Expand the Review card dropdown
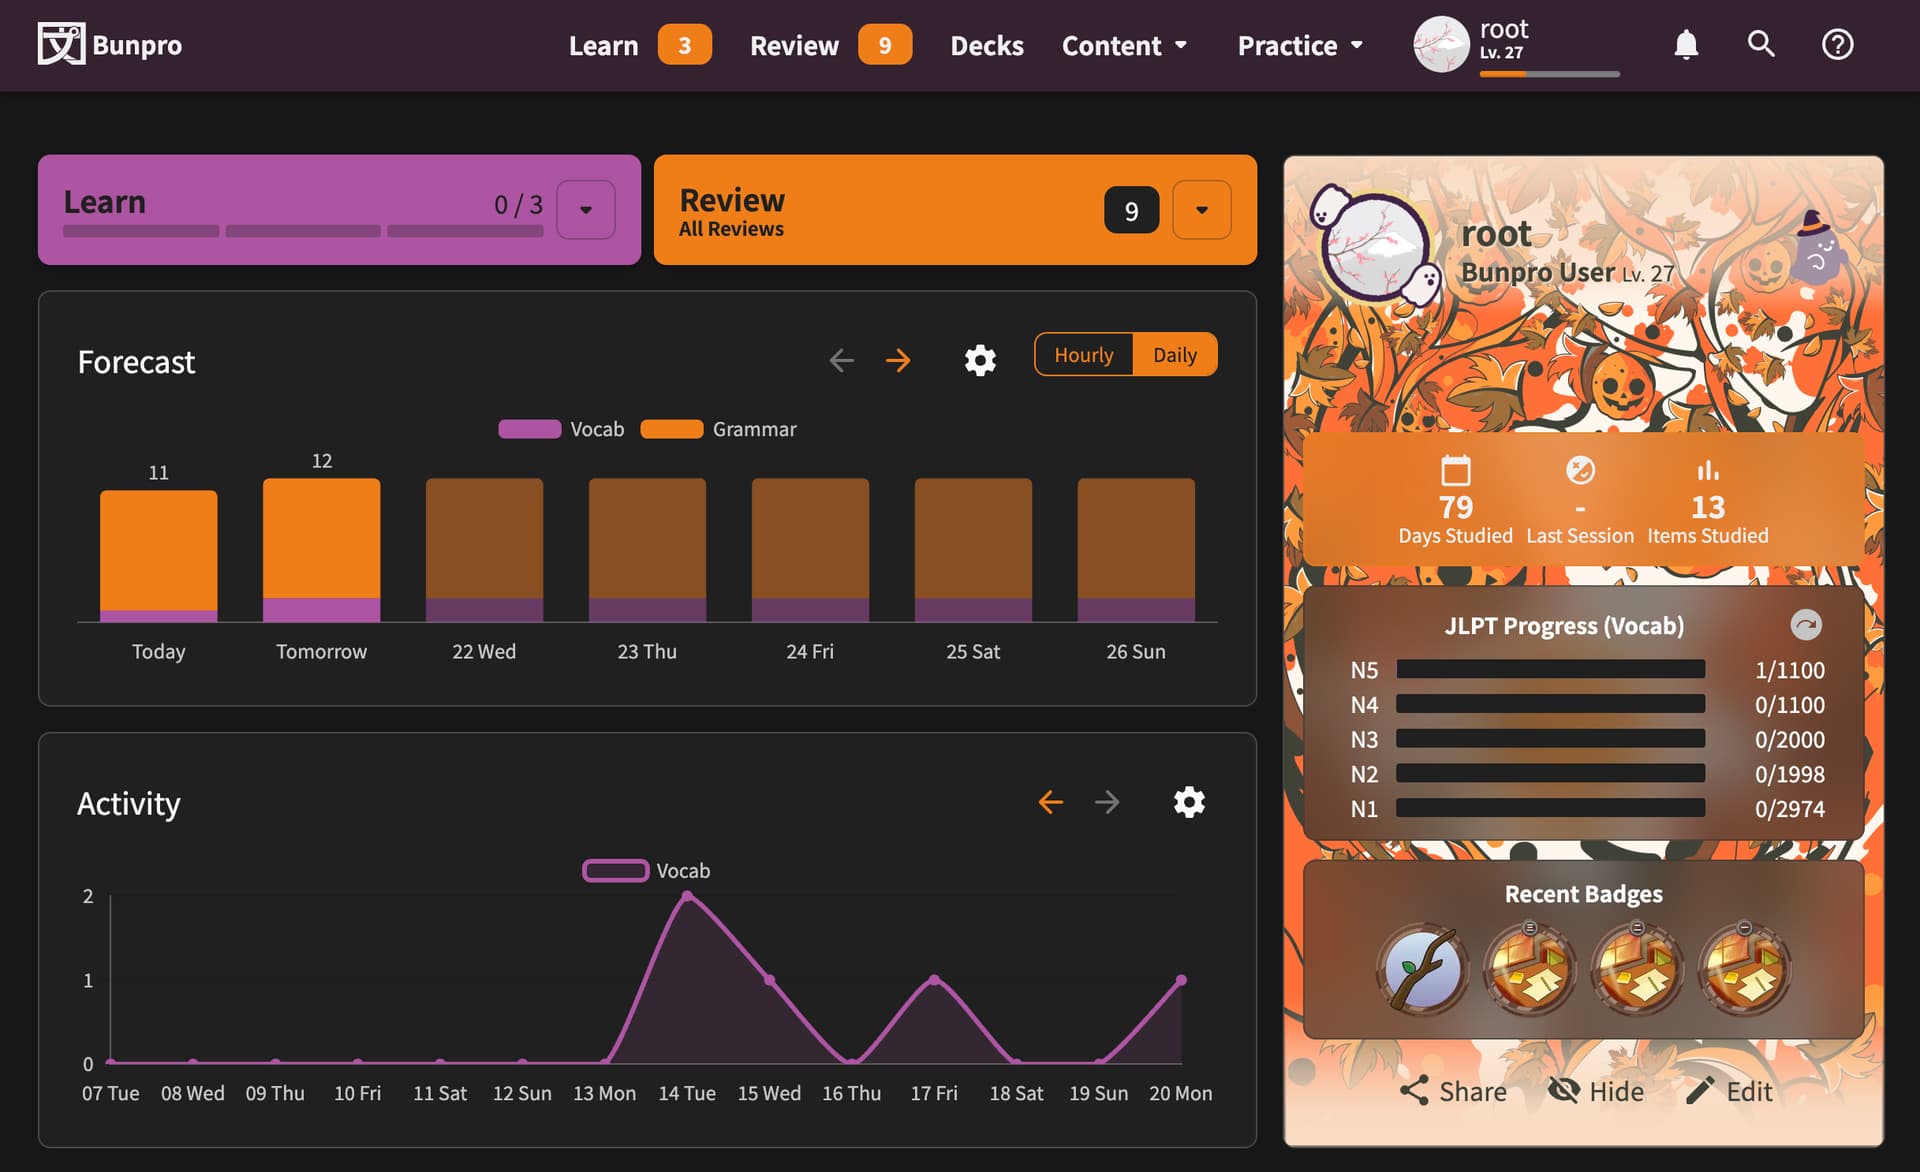Image resolution: width=1920 pixels, height=1172 pixels. pos(1201,210)
